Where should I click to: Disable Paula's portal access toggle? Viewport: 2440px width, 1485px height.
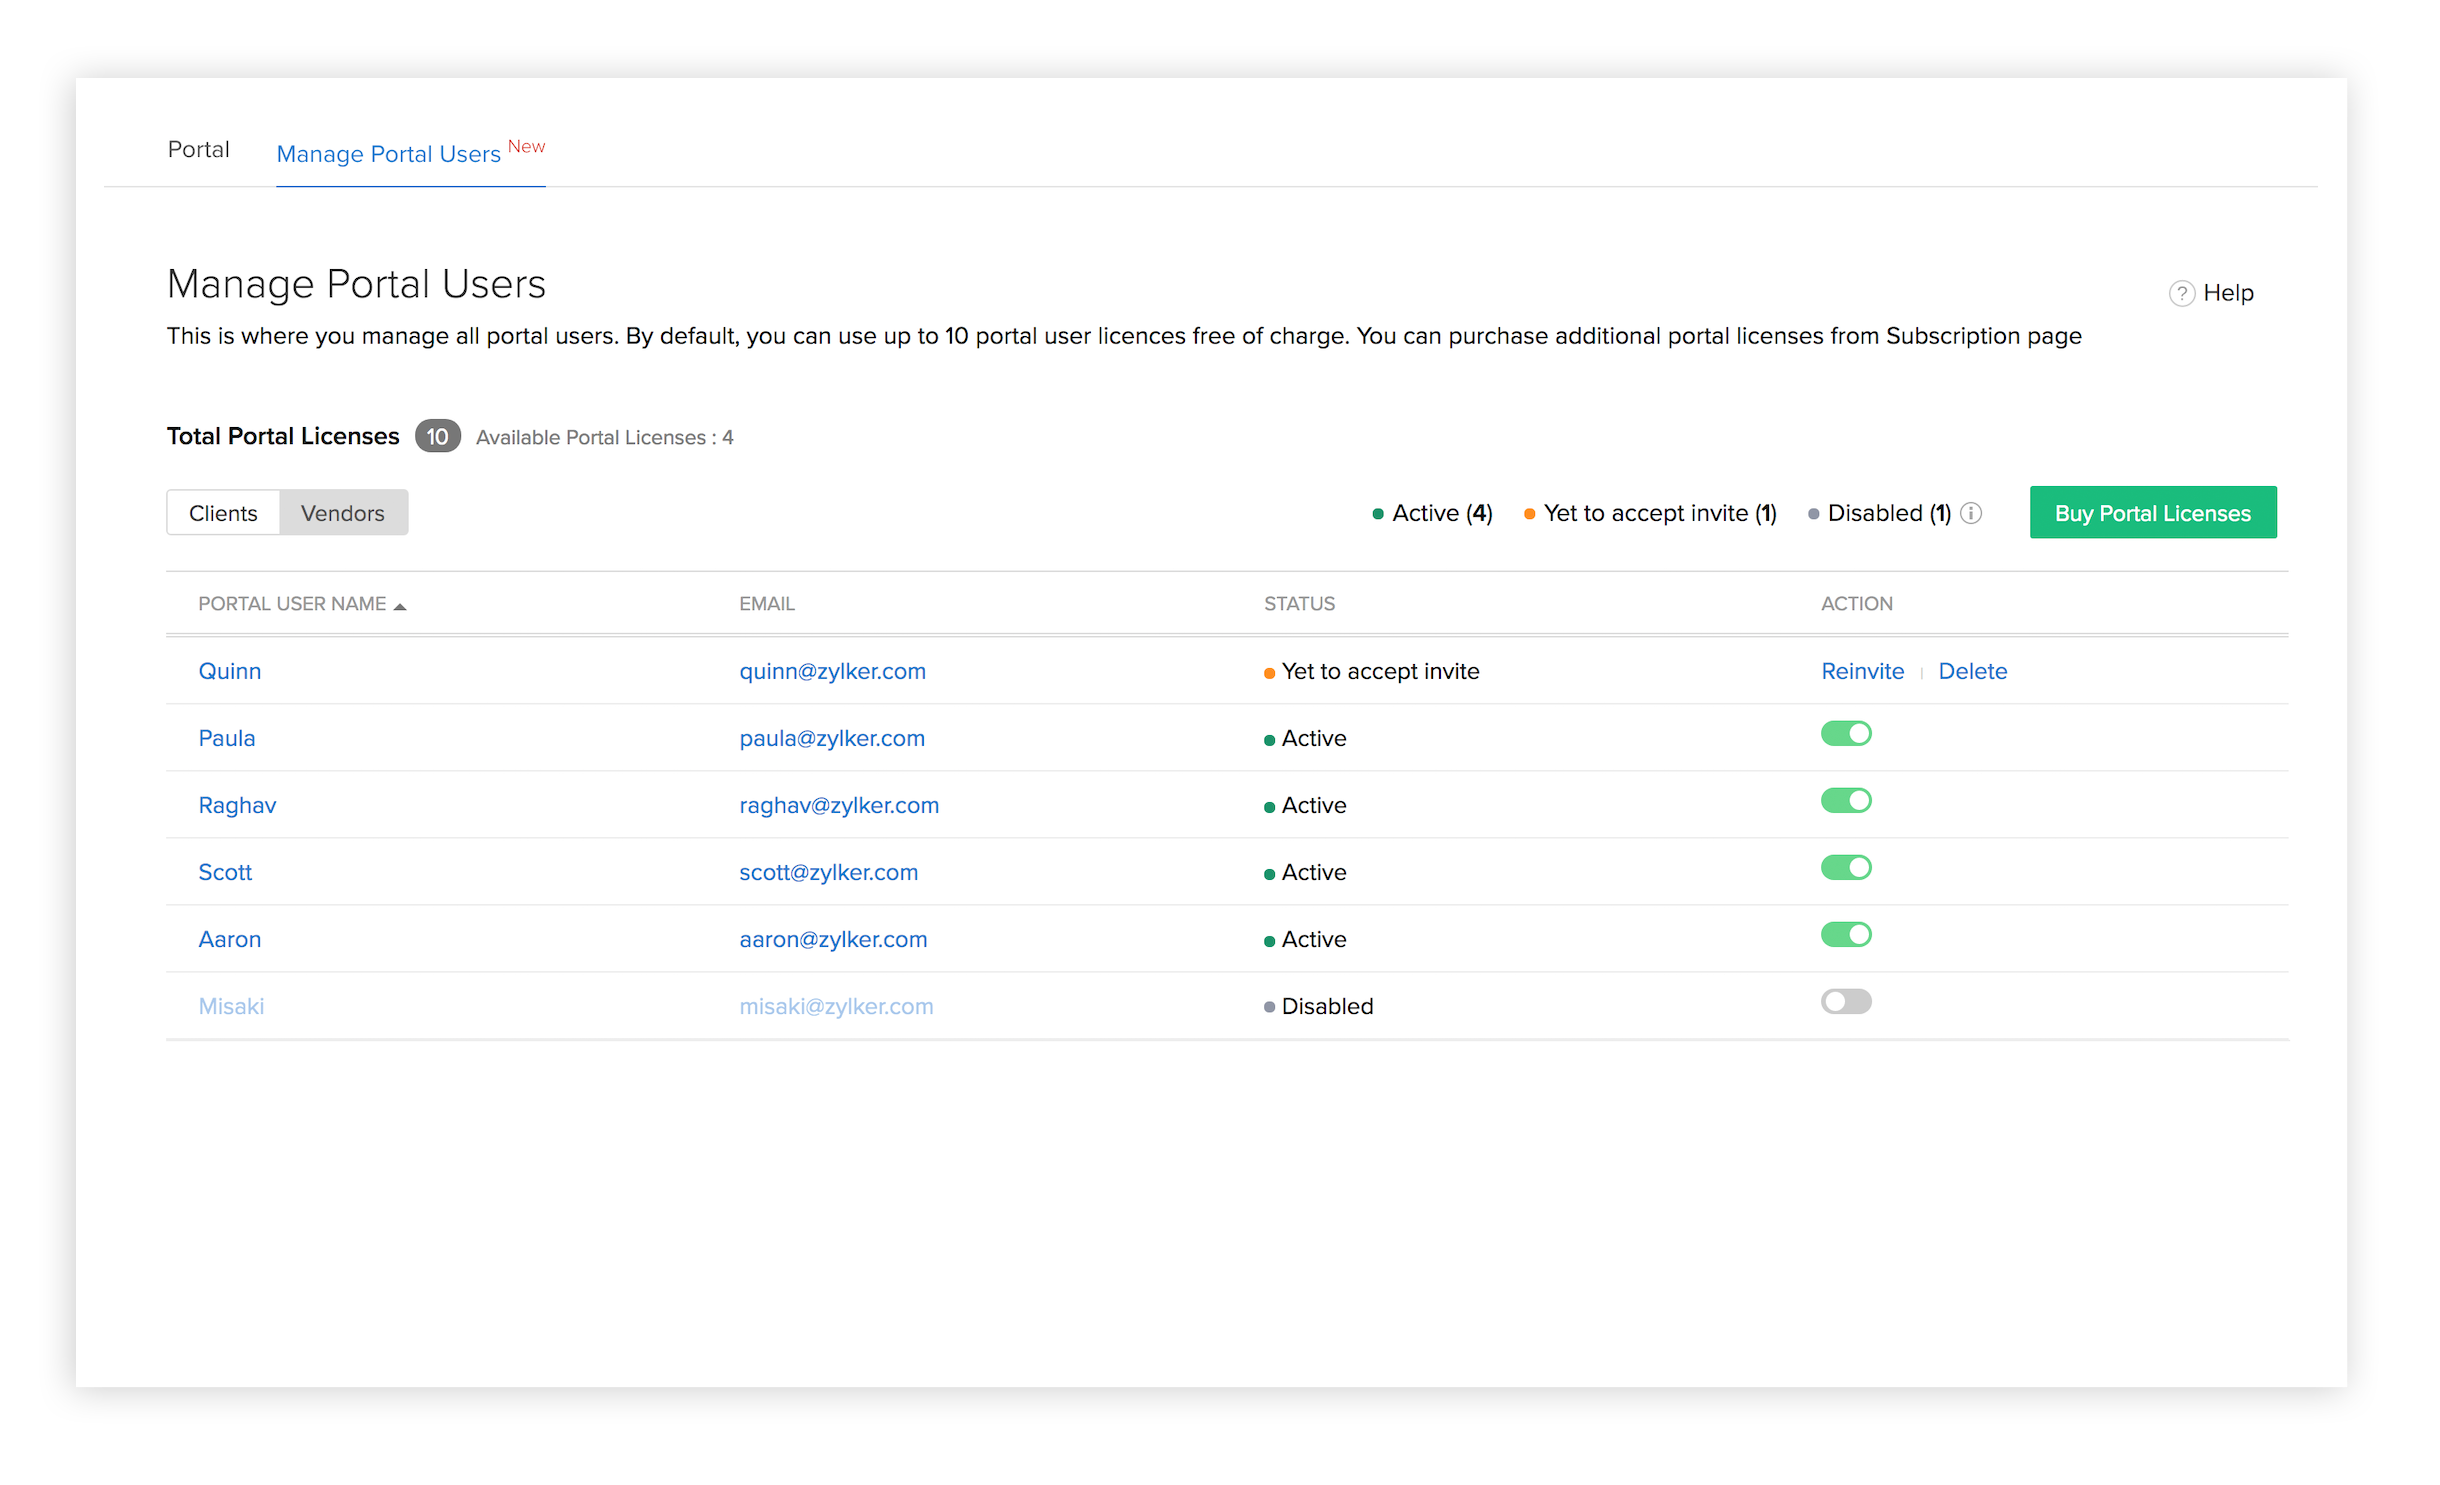pyautogui.click(x=1845, y=734)
